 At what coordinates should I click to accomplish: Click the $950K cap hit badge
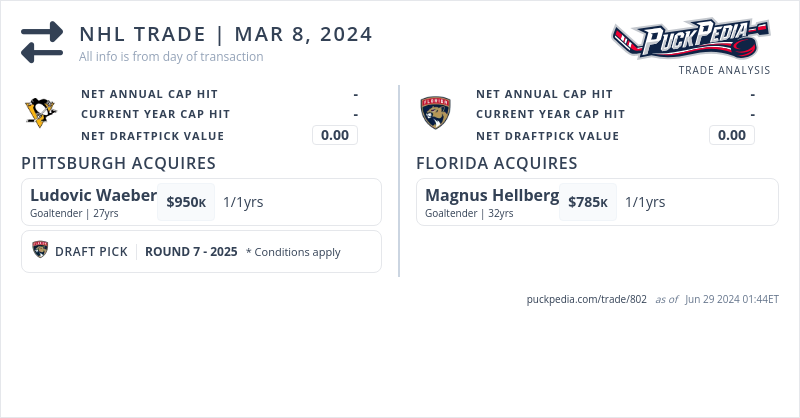tap(186, 202)
